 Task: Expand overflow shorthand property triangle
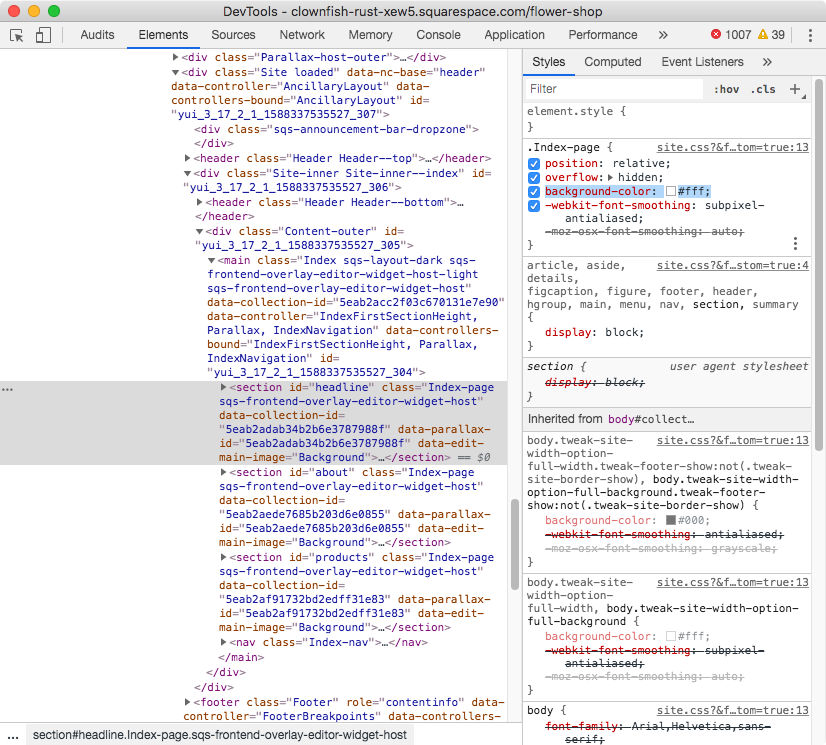[x=611, y=178]
